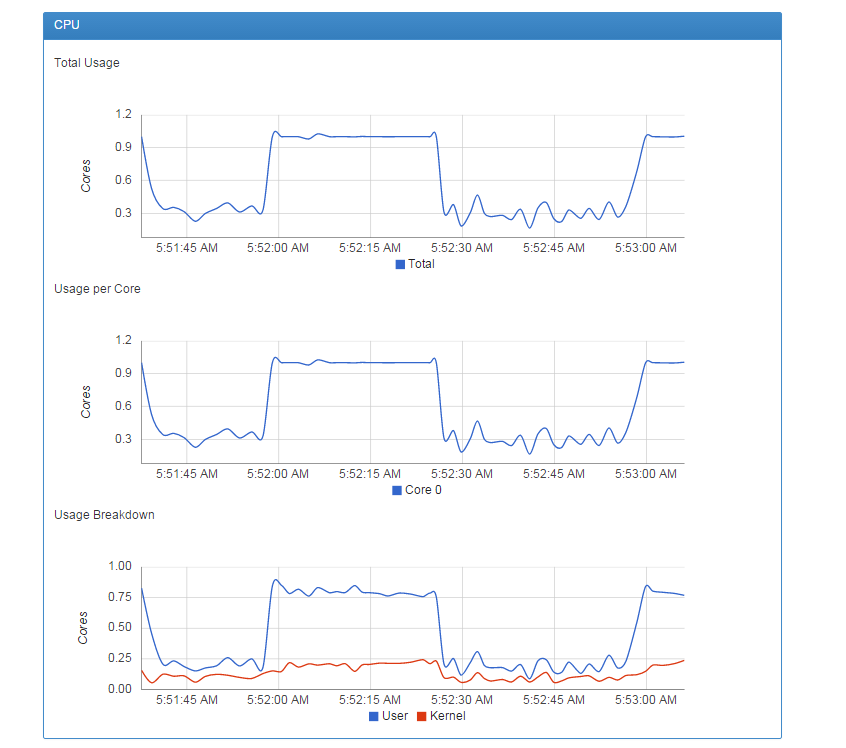Viewport: 846px width, 748px height.
Task: Click the 0.6 axis value in Total Usage chart
Action: (x=124, y=180)
